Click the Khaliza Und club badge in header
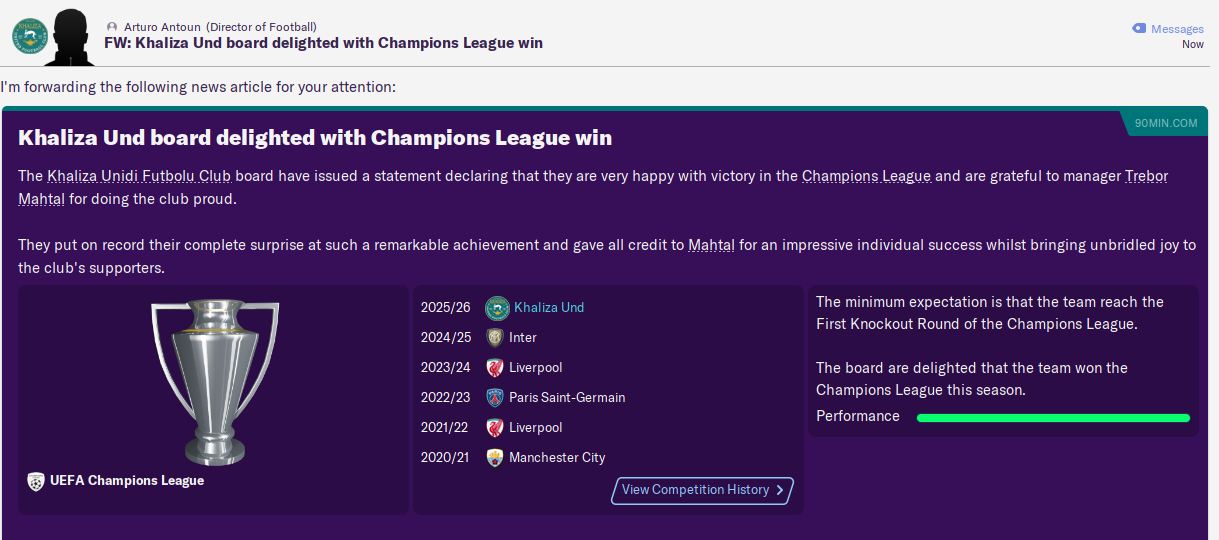 click(30, 35)
